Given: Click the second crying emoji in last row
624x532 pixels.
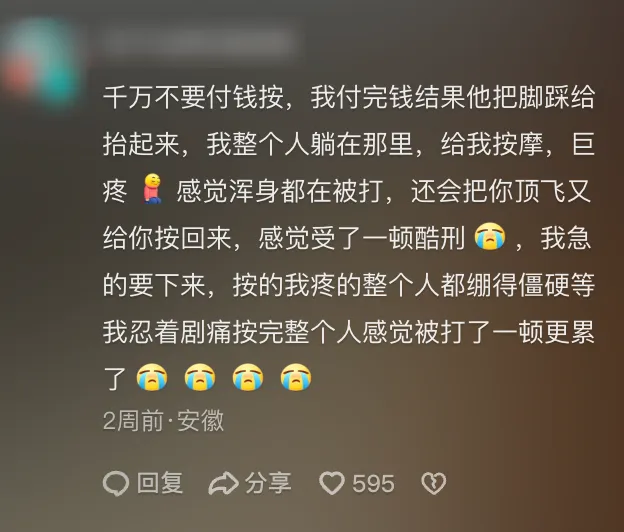Looking at the screenshot, I should coord(200,377).
